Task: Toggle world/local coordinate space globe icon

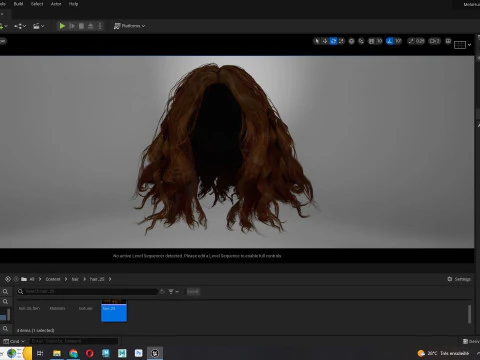Action: pyautogui.click(x=351, y=41)
